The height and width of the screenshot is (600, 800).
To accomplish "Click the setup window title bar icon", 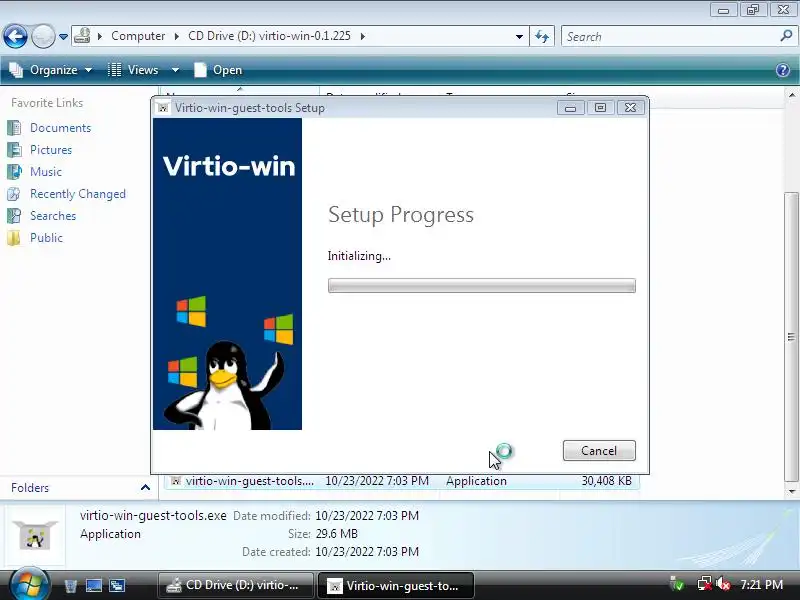I will pyautogui.click(x=163, y=108).
